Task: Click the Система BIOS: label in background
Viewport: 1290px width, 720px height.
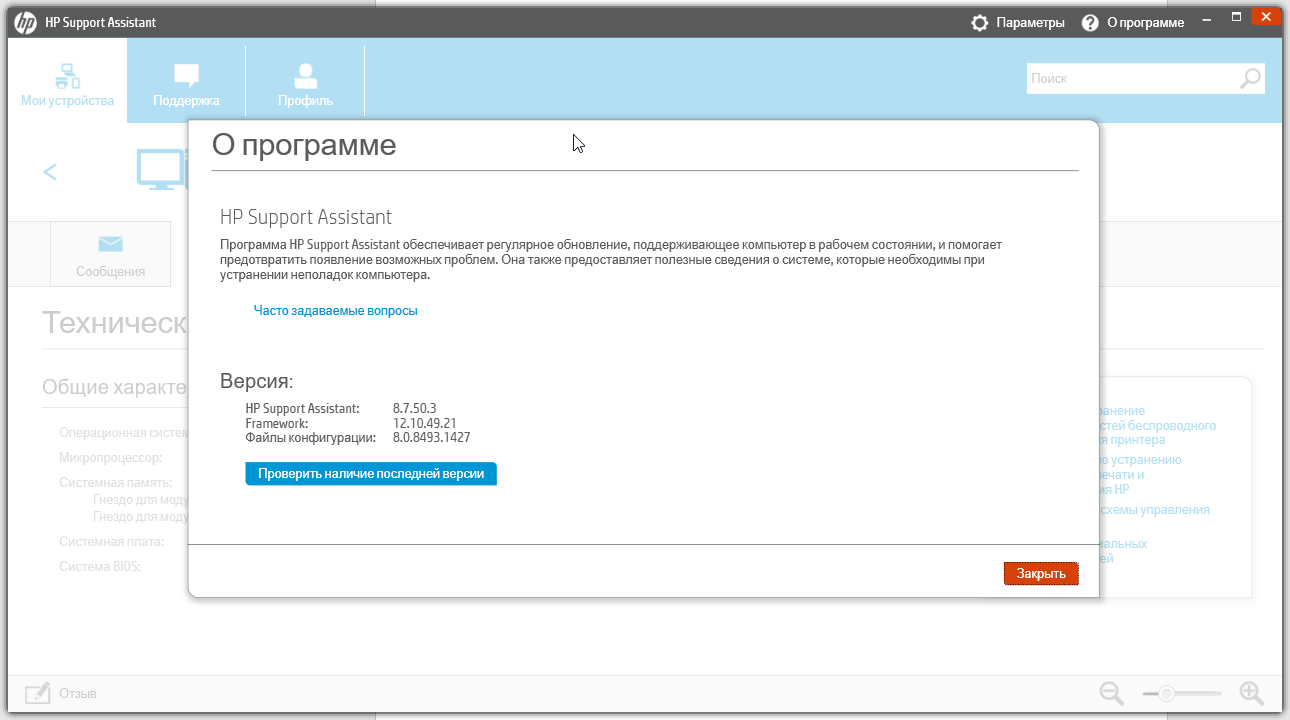Action: pyautogui.click(x=100, y=566)
